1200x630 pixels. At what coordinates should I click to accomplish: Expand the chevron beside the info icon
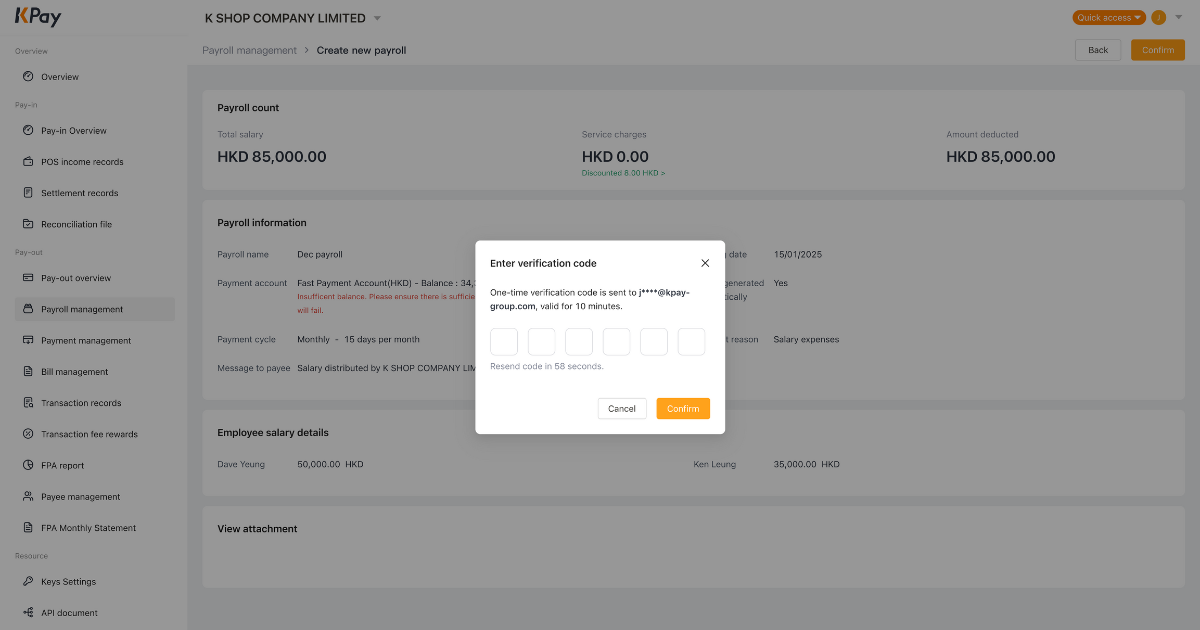[x=1180, y=17]
